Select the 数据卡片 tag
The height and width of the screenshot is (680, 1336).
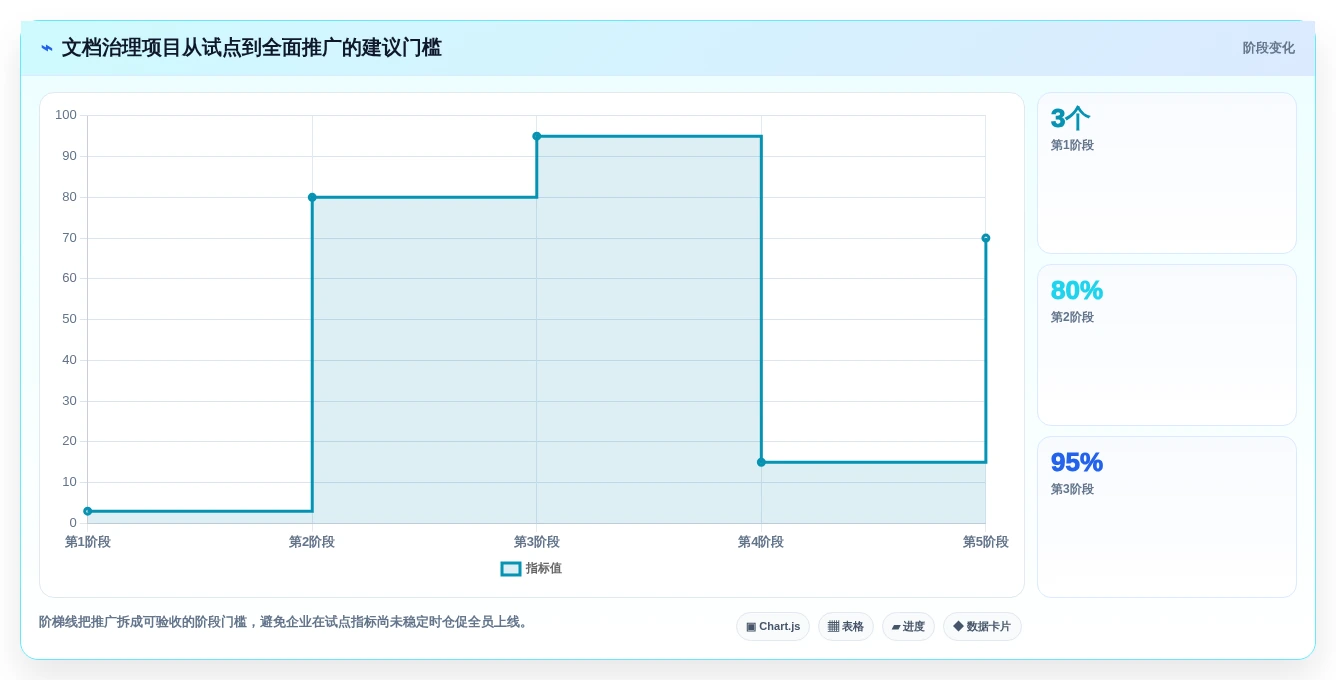(x=982, y=627)
